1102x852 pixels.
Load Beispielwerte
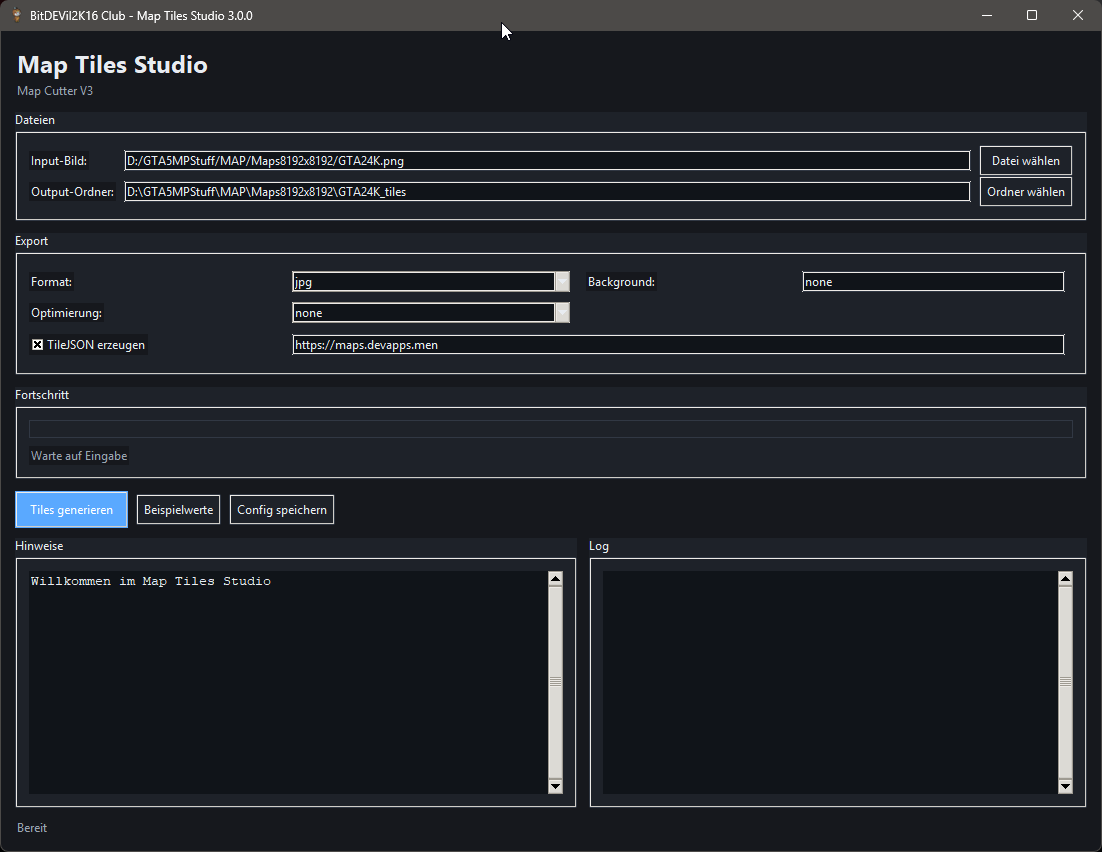(x=179, y=510)
